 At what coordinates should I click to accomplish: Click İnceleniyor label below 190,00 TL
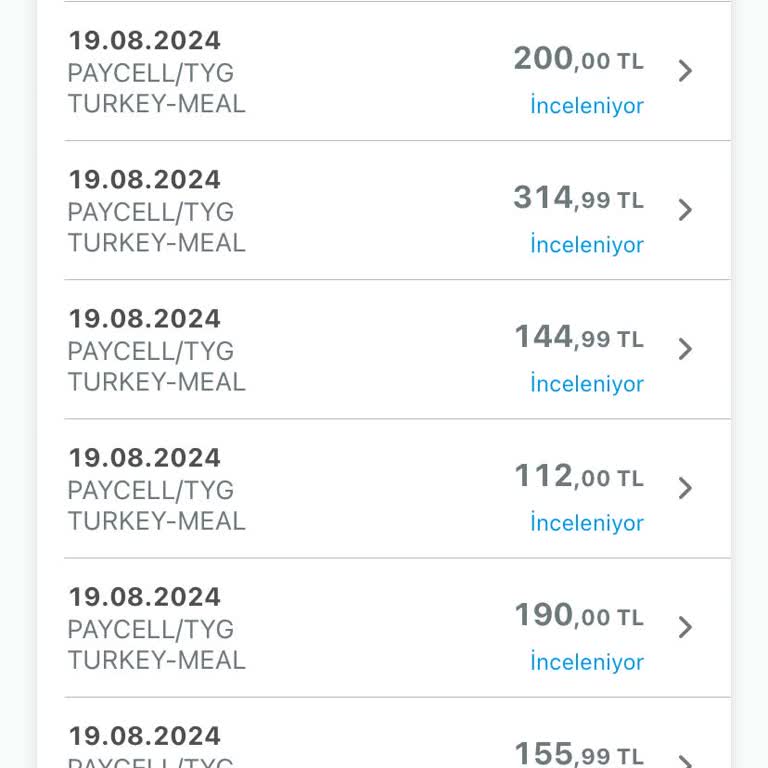point(587,662)
